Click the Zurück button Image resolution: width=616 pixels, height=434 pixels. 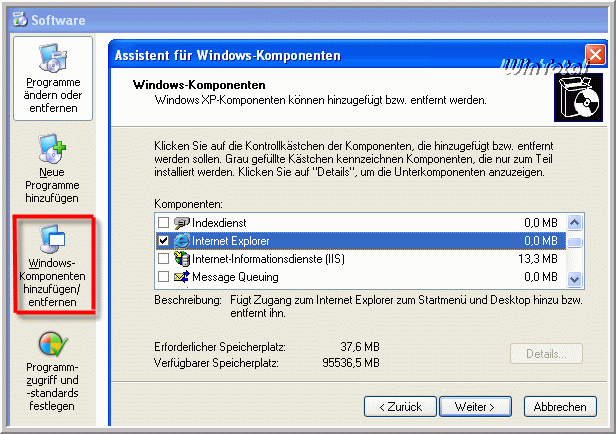[400, 407]
